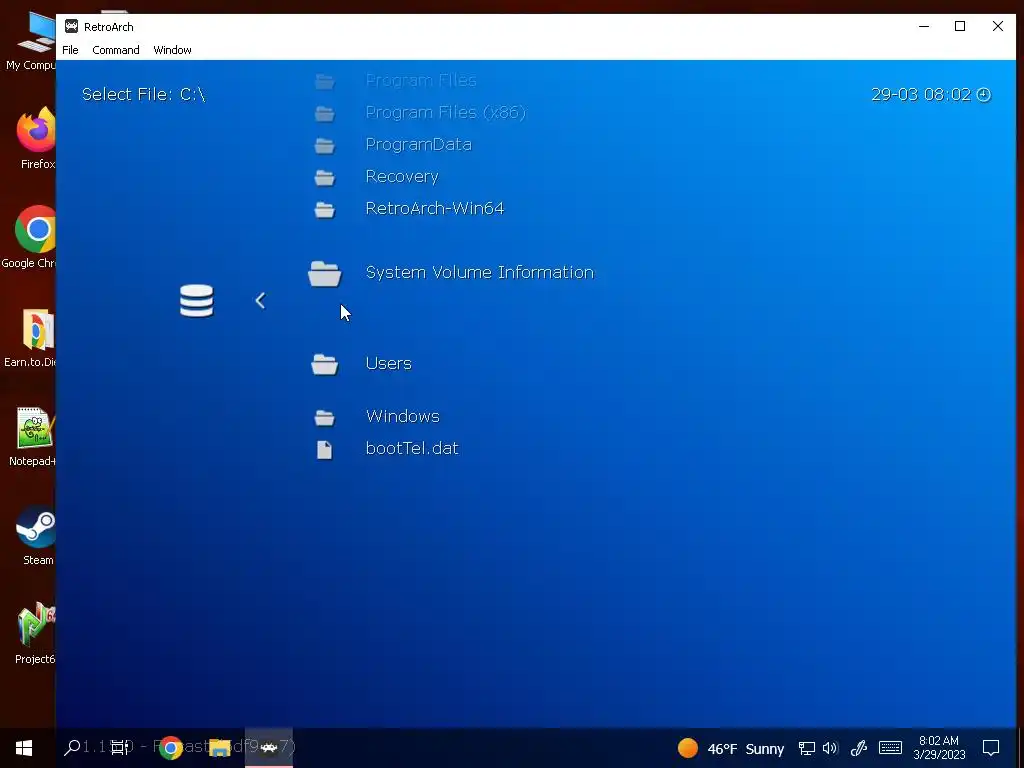Select the Earn.to.Die desktop archive icon

31,338
